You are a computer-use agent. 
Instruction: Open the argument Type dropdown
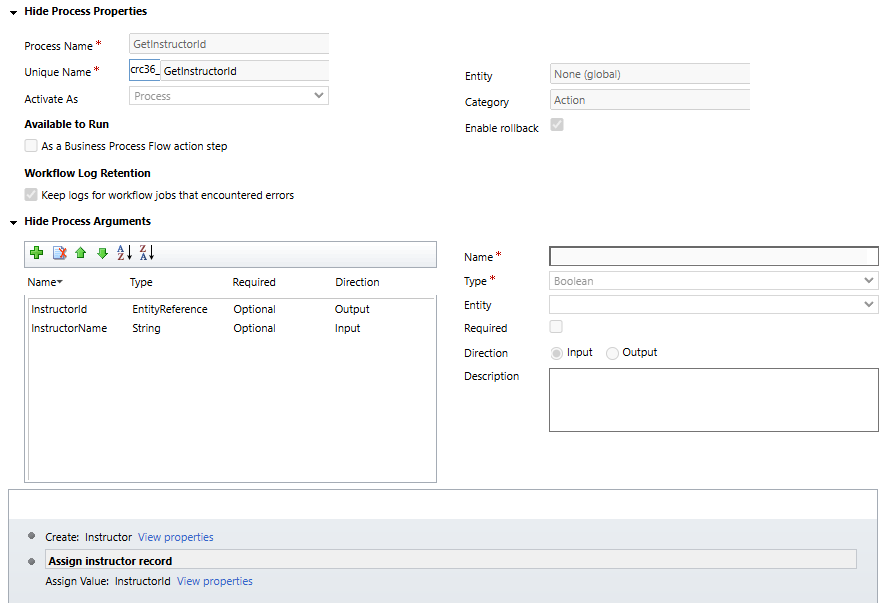[x=713, y=281]
